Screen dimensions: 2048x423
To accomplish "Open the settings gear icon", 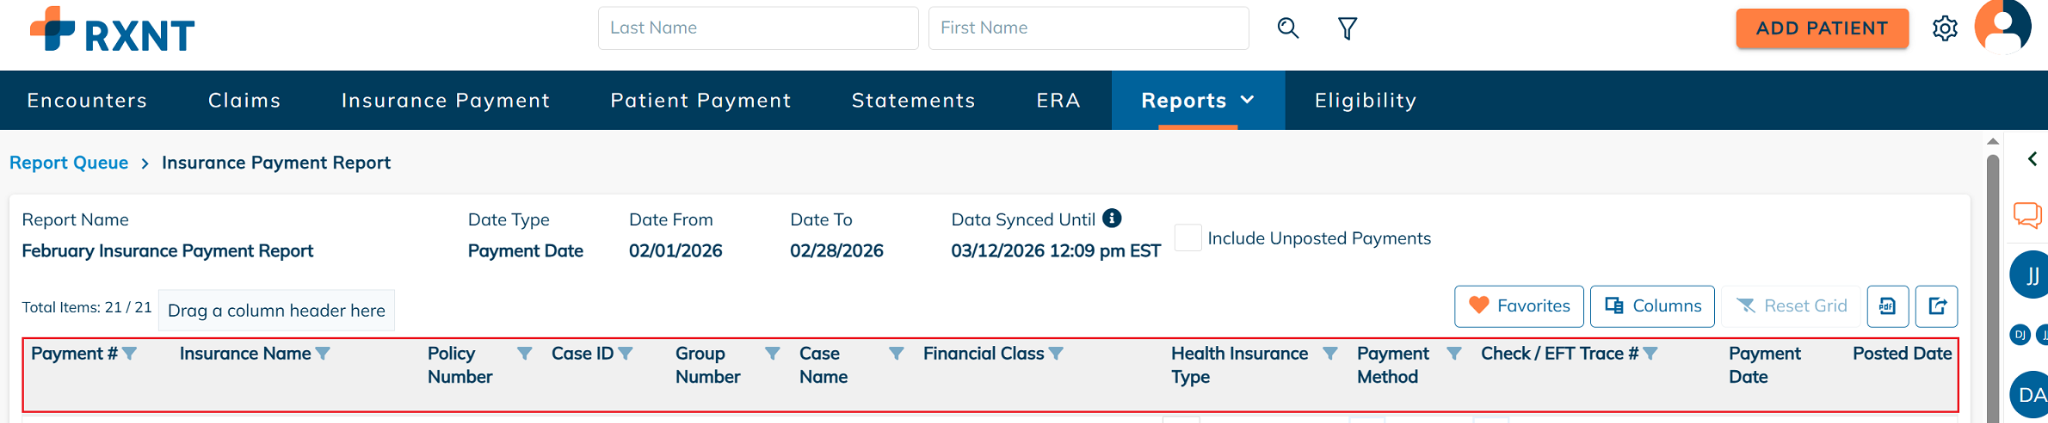I will 1944,28.
